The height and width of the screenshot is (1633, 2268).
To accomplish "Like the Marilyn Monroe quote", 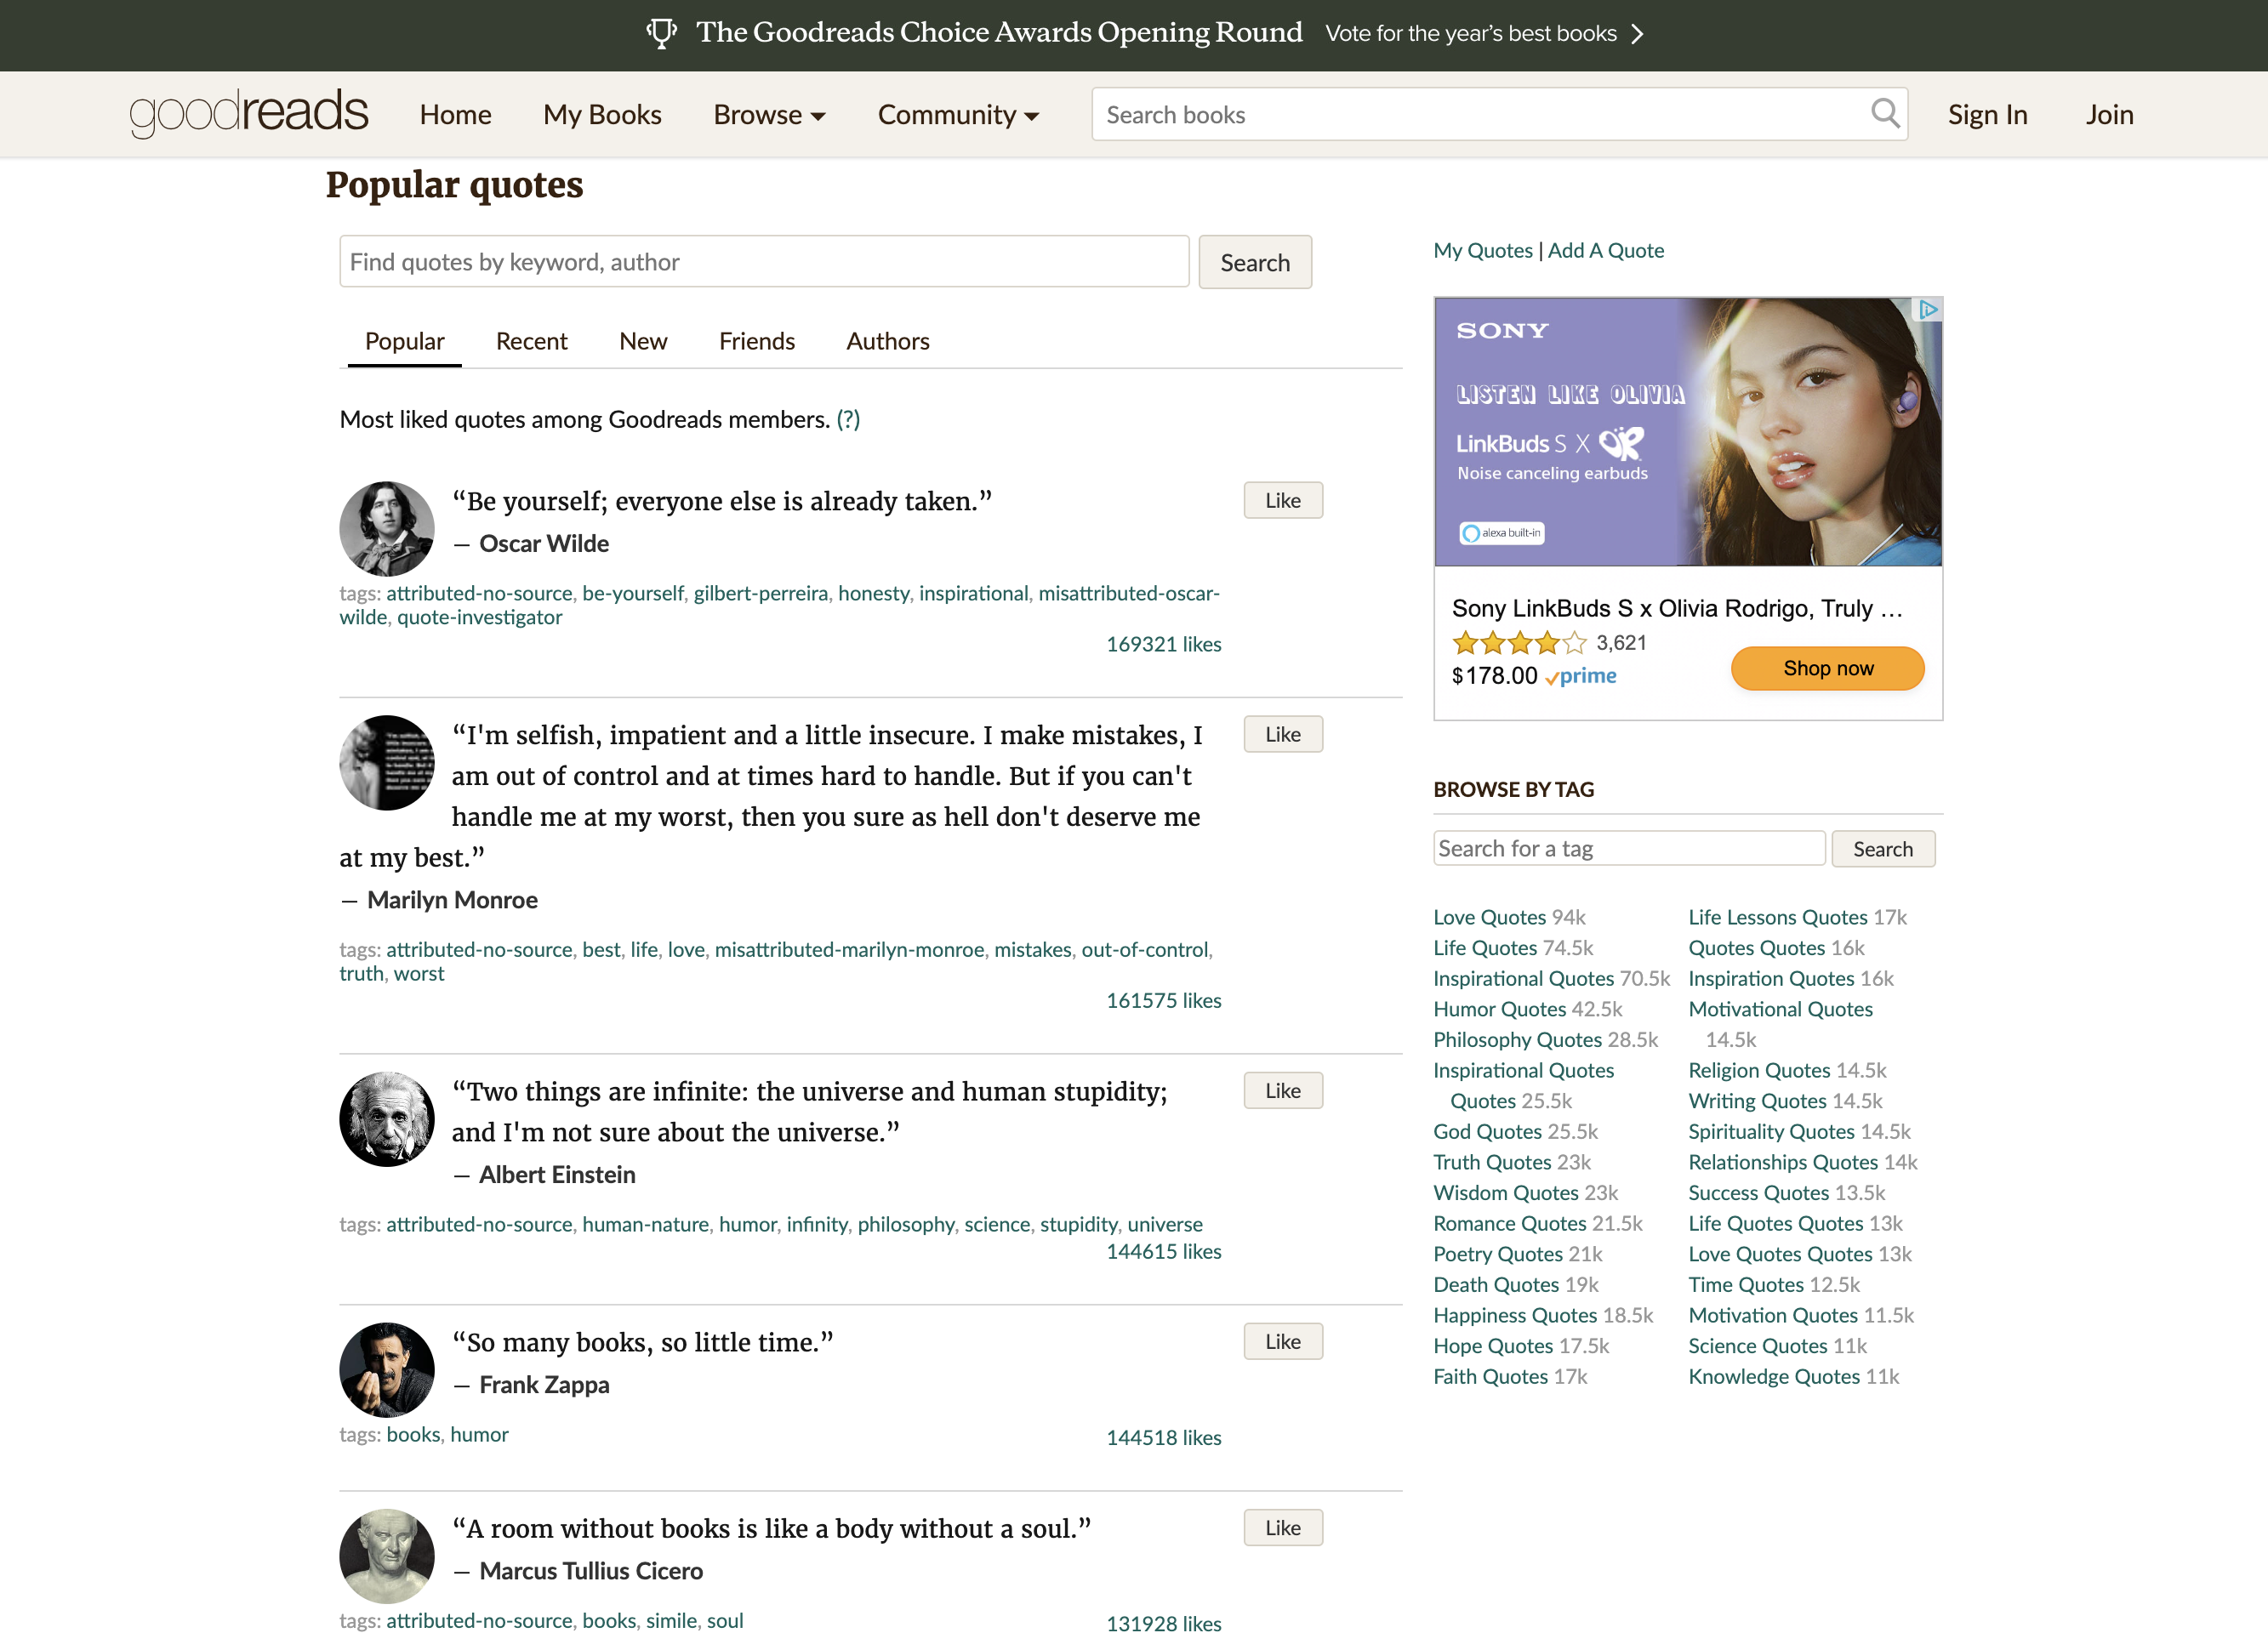I will point(1282,733).
